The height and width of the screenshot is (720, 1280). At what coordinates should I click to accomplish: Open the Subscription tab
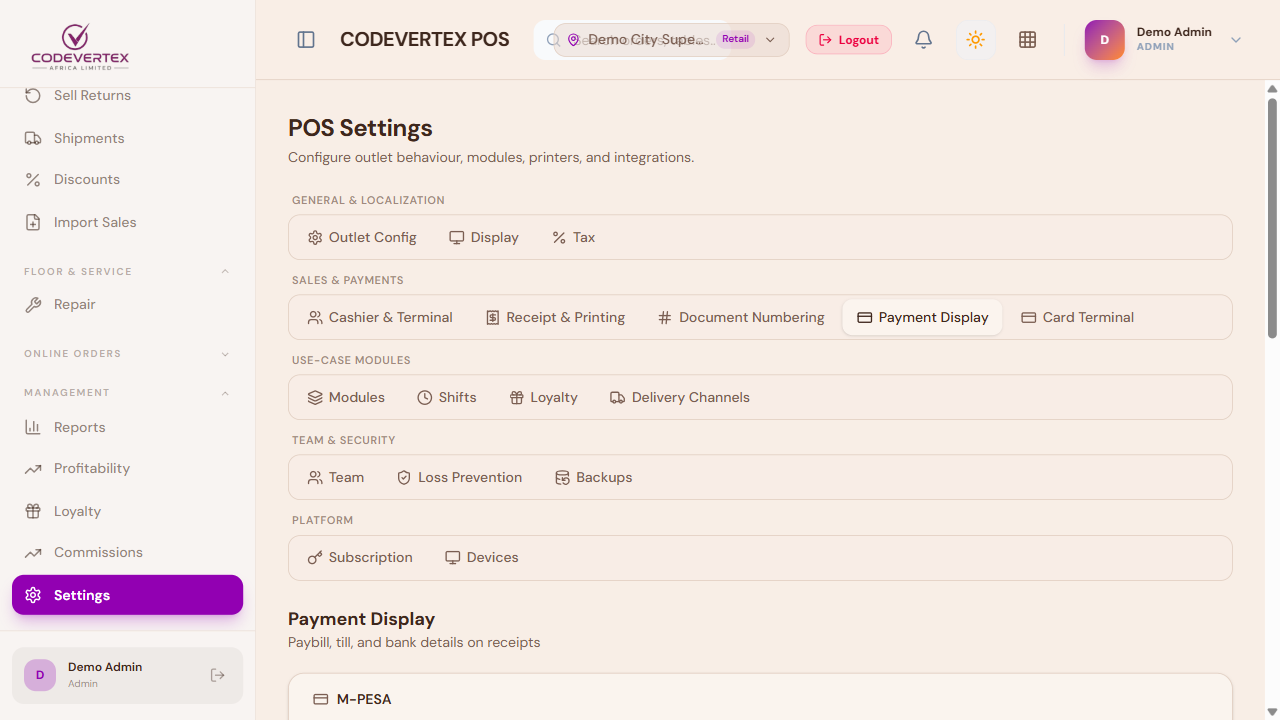point(360,557)
